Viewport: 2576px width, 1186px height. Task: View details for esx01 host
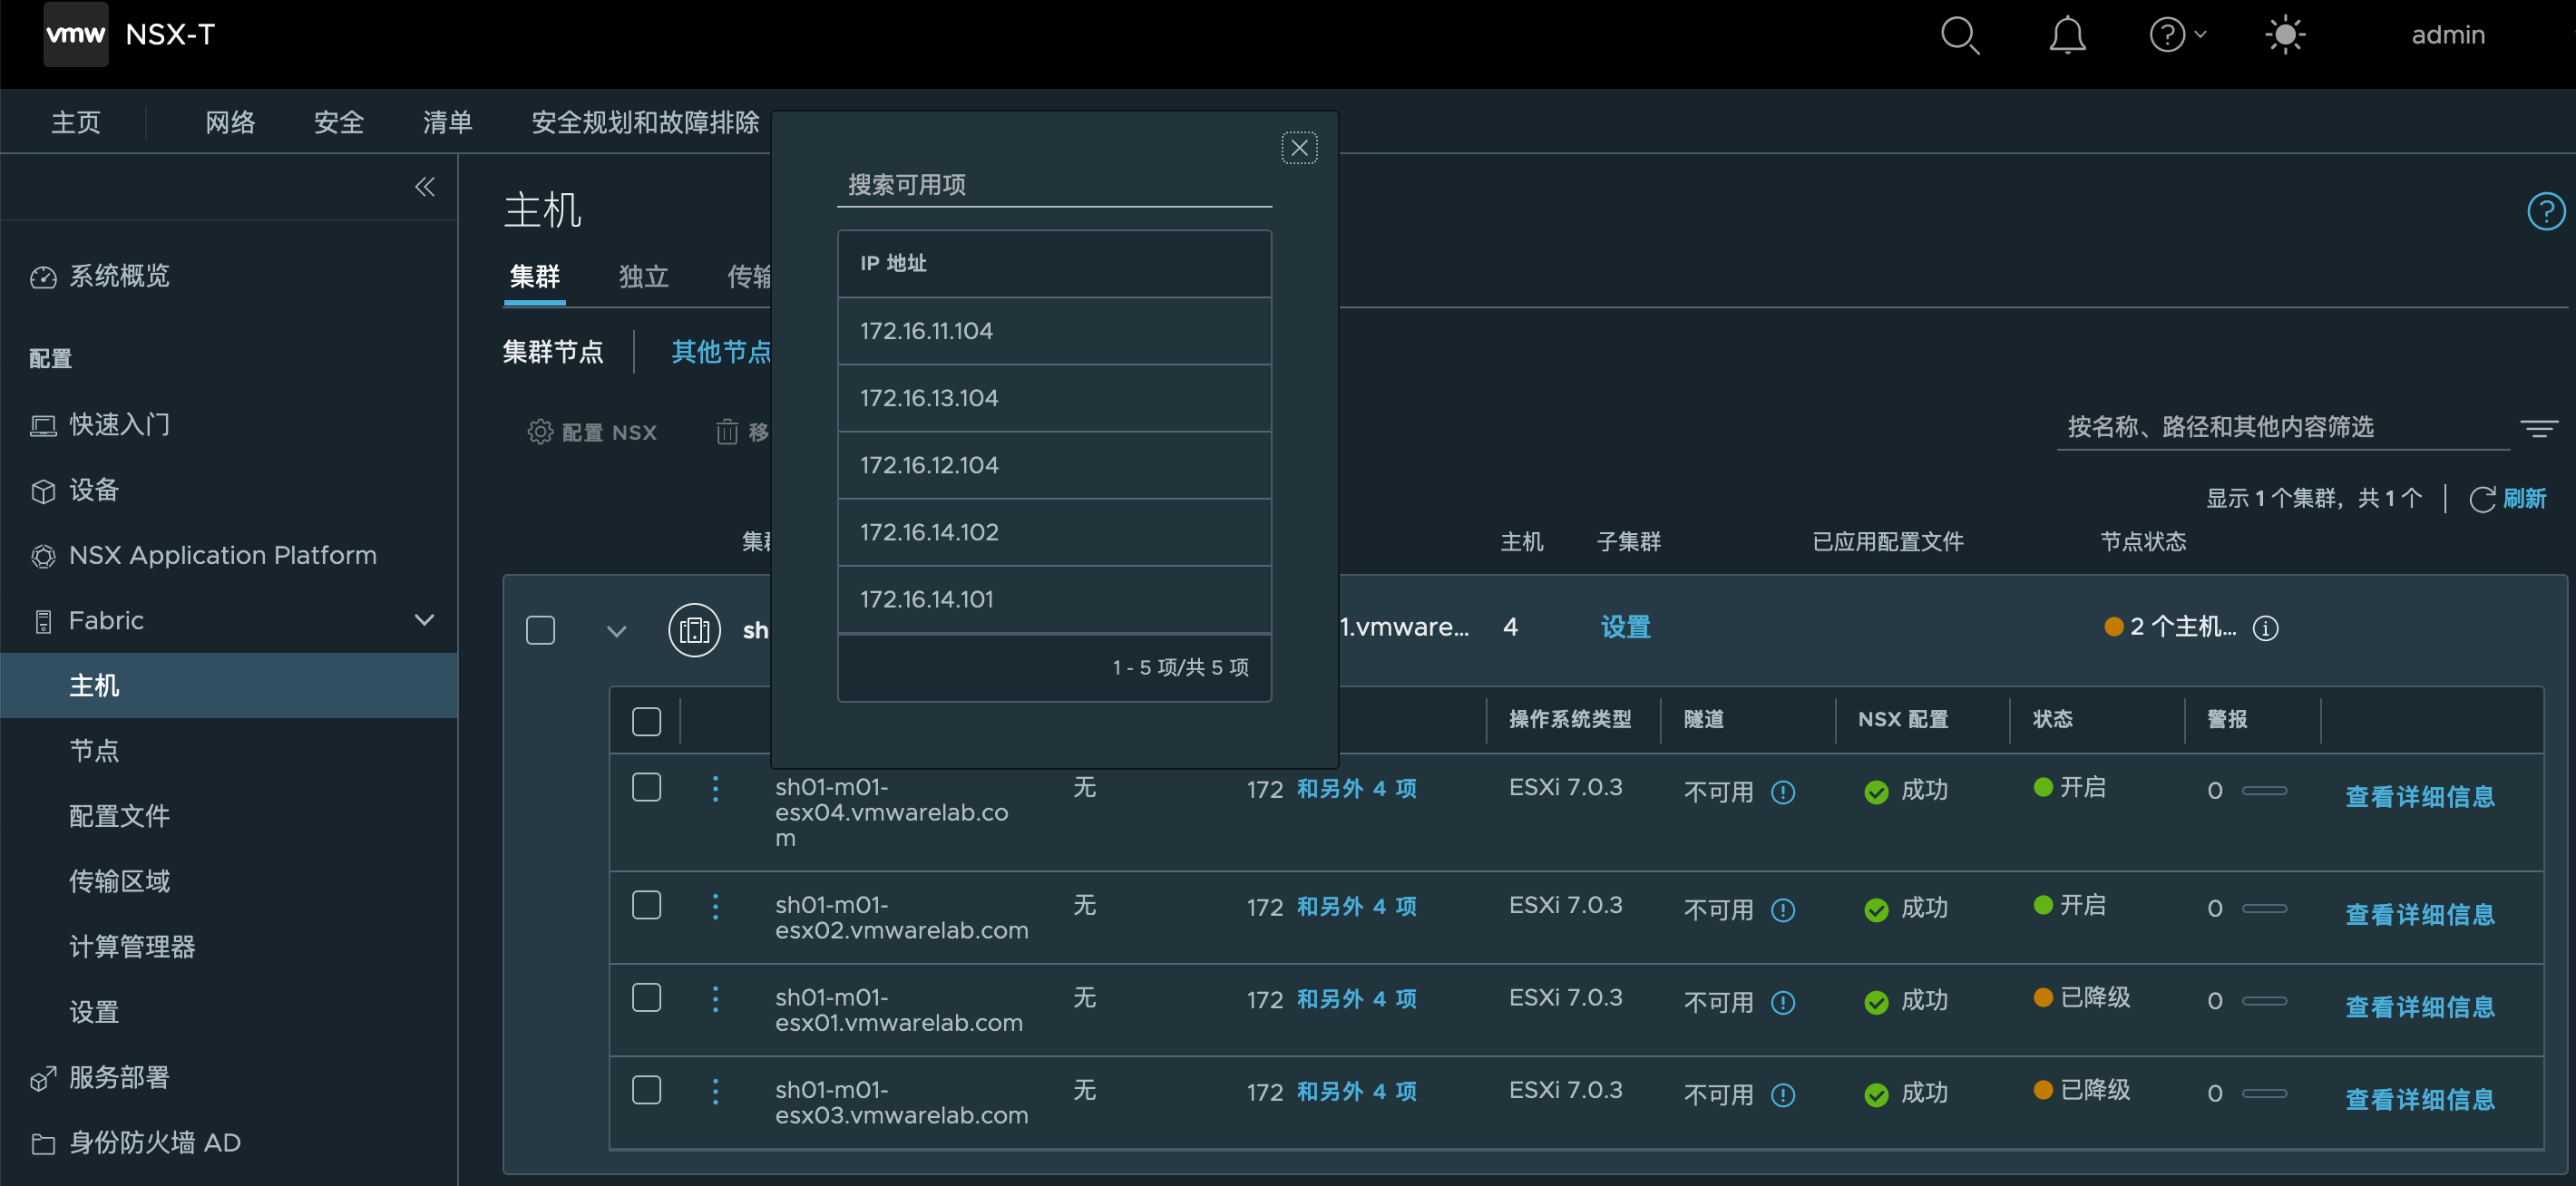(x=2420, y=1006)
